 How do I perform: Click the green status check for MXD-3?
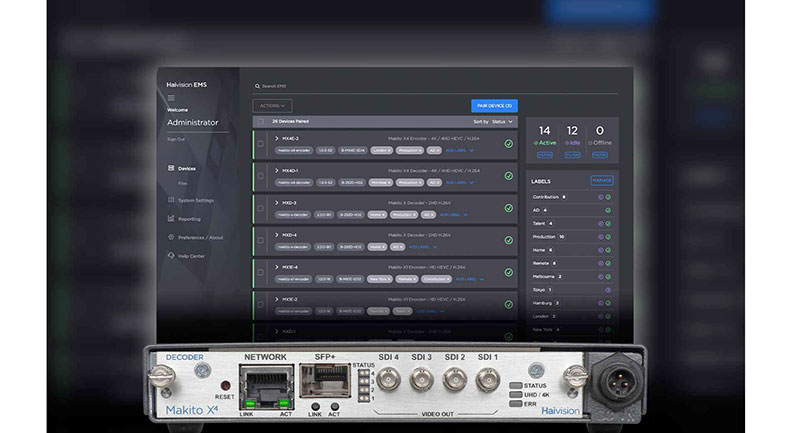509,208
